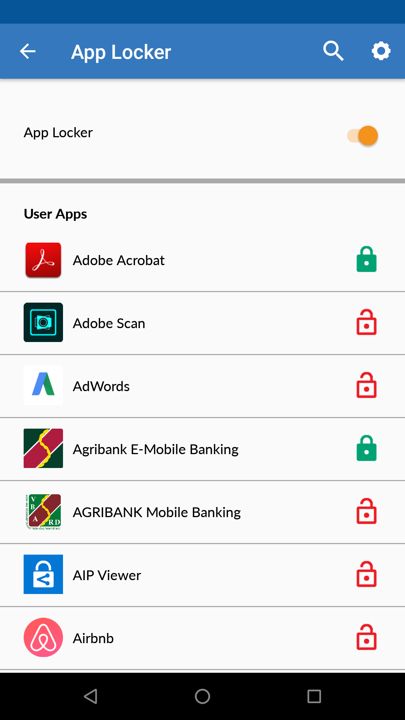The image size is (405, 720).
Task: Go back using header arrow
Action: (x=28, y=51)
